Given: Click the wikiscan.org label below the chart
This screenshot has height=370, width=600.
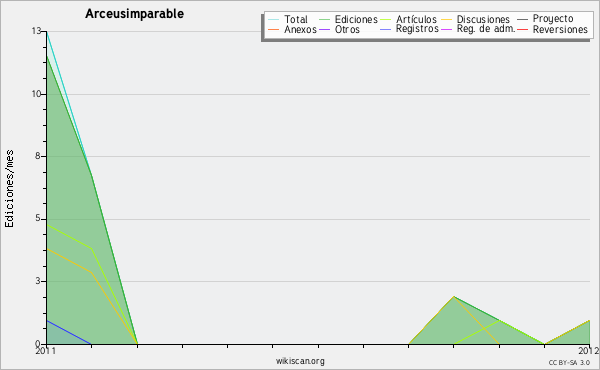Looking at the screenshot, I should [300, 361].
